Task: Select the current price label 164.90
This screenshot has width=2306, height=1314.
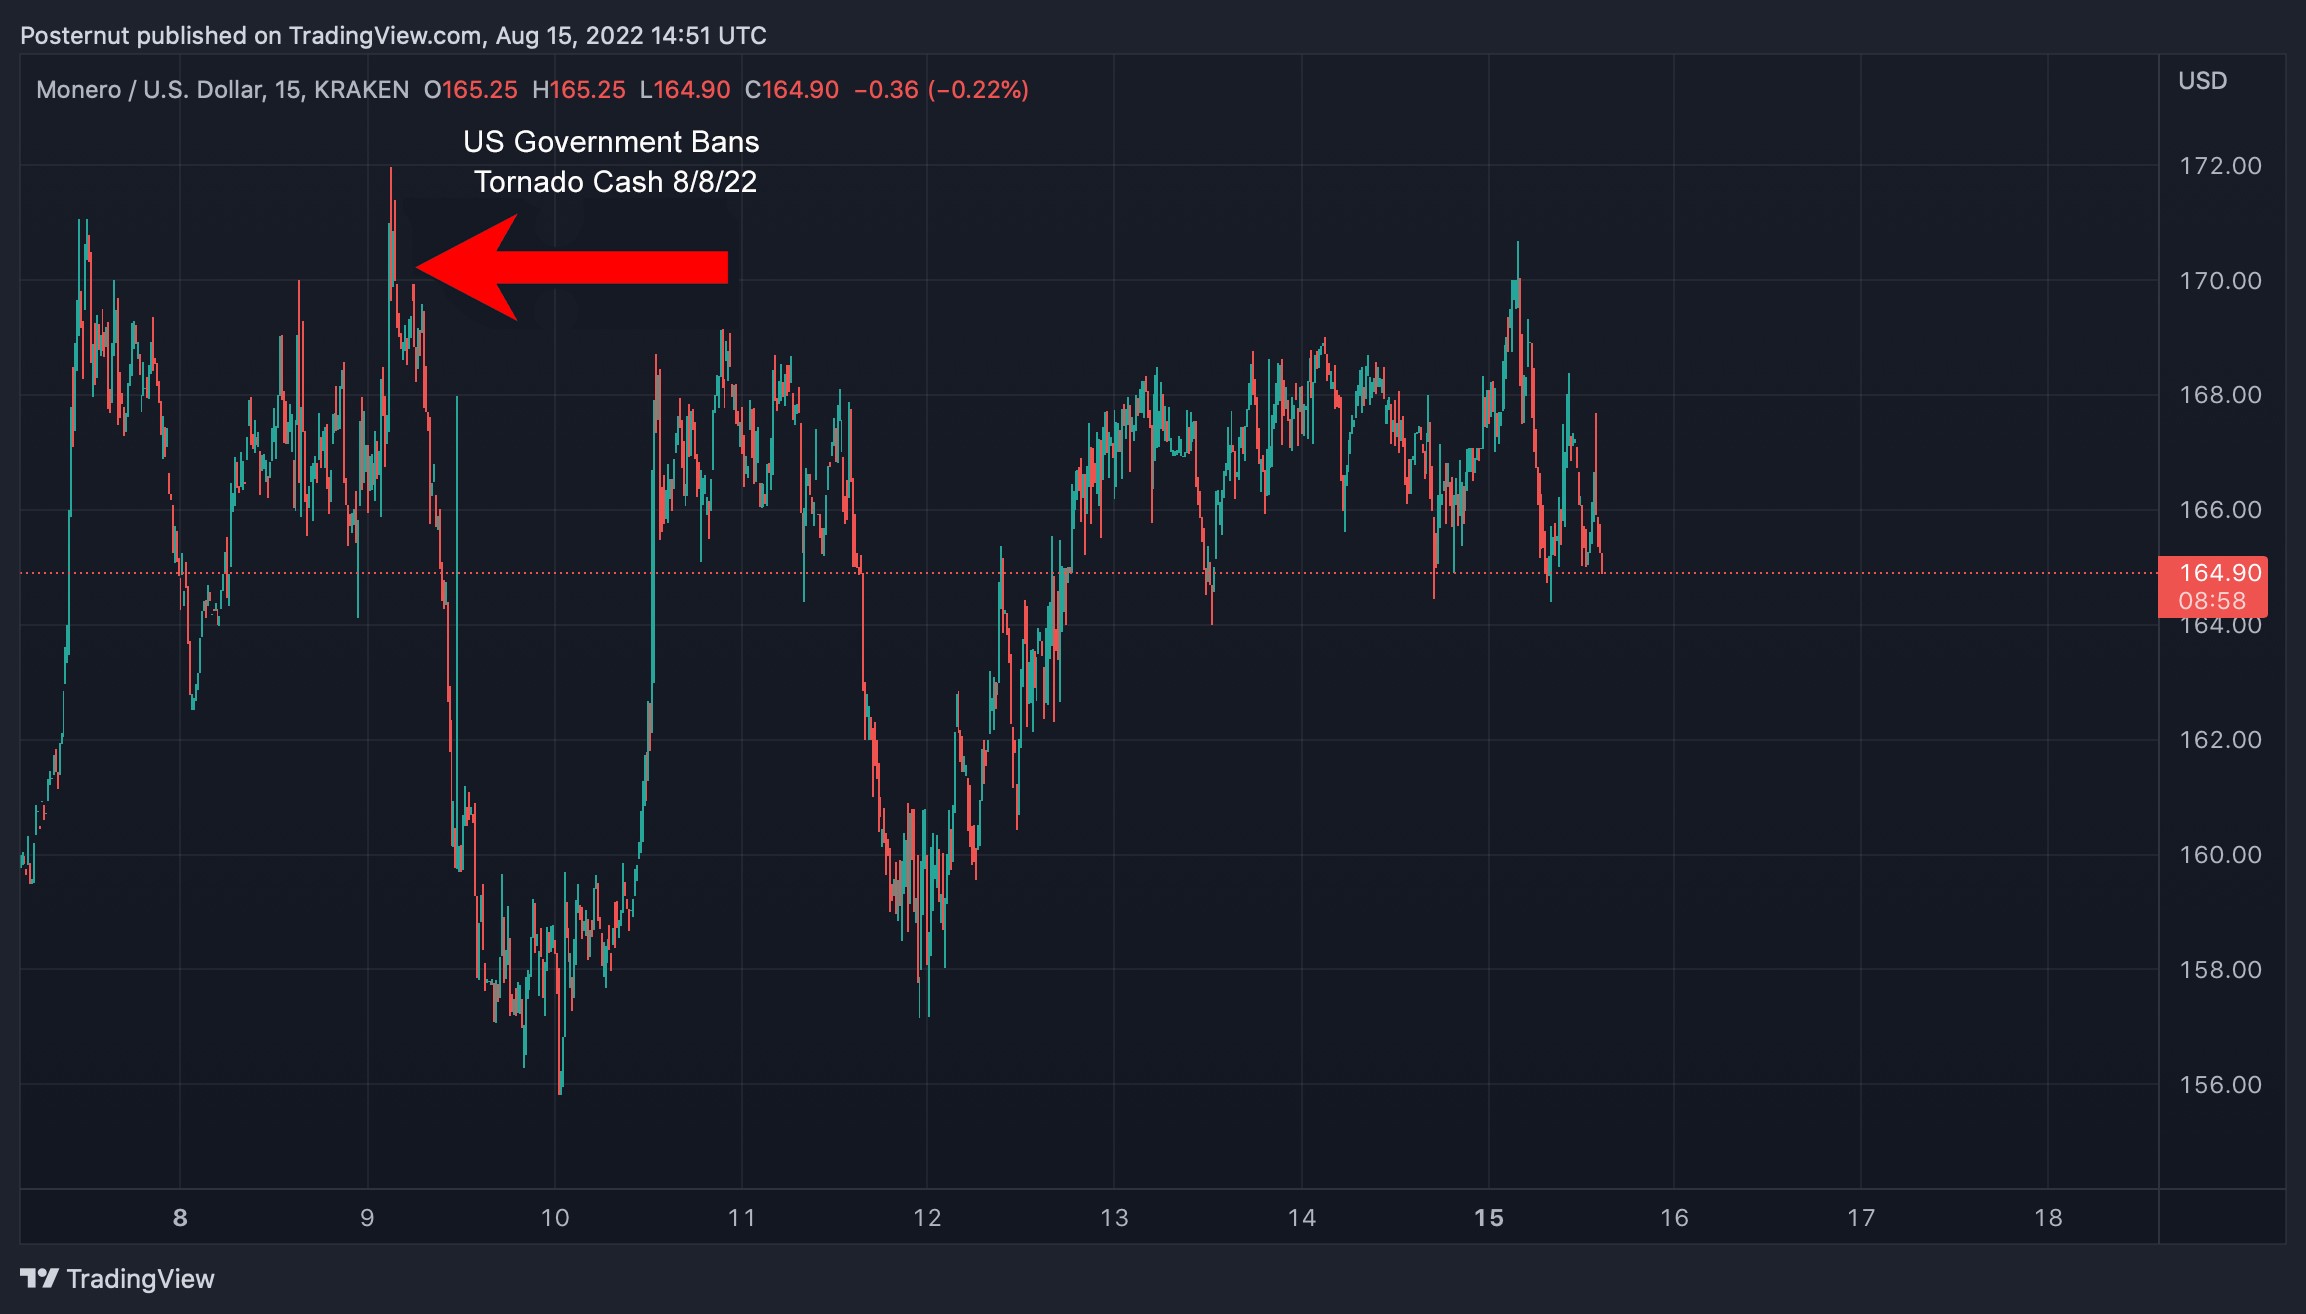Action: pos(2220,572)
